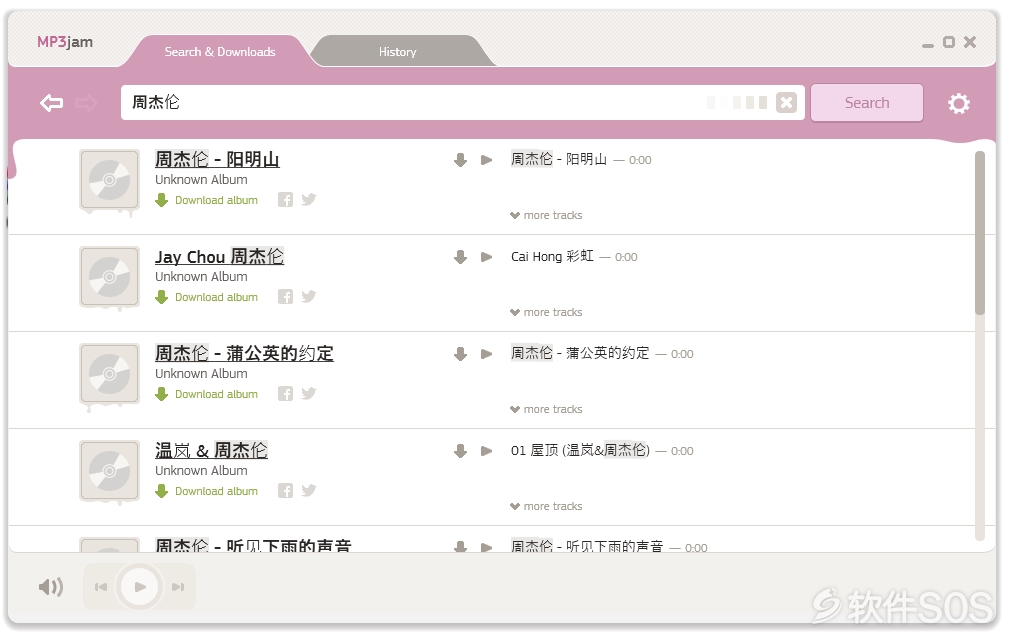This screenshot has width=1009, height=636.
Task: Open title link 温岚 & 周杰伦
Action: pyautogui.click(x=211, y=451)
